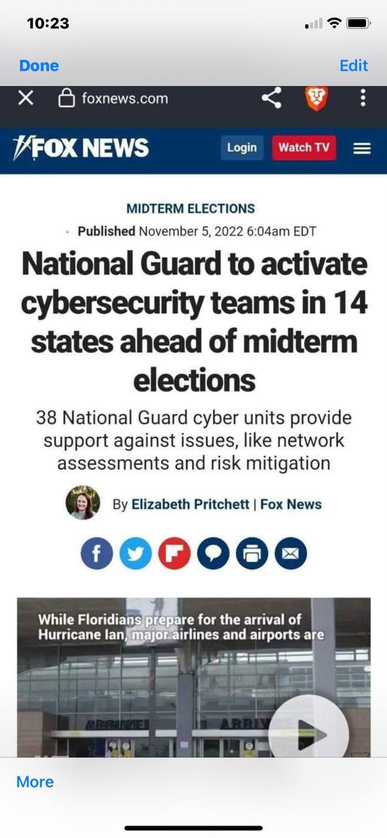Open Elizabeth Pritchett author link
This screenshot has width=387, height=838.
192,504
